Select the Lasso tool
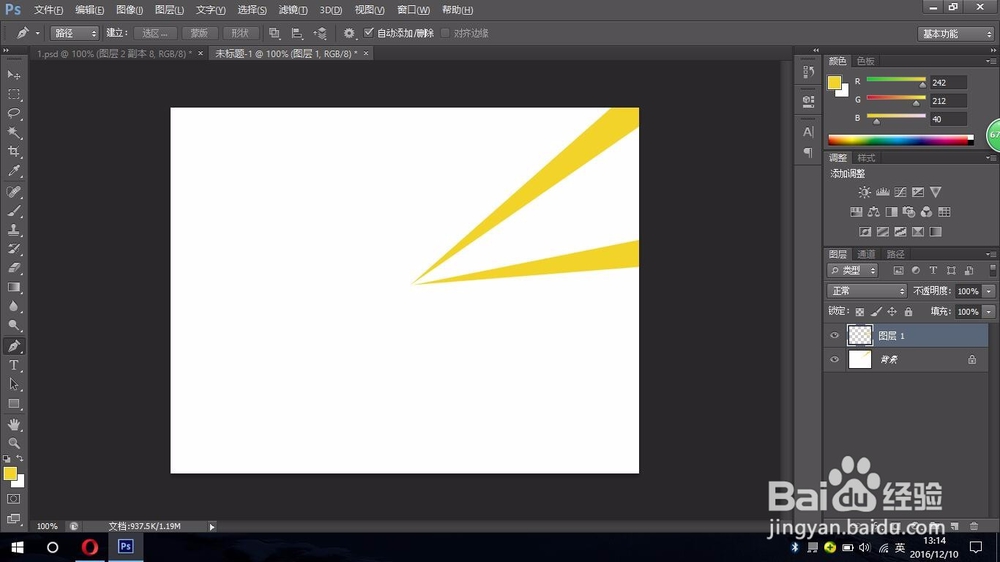 14,114
